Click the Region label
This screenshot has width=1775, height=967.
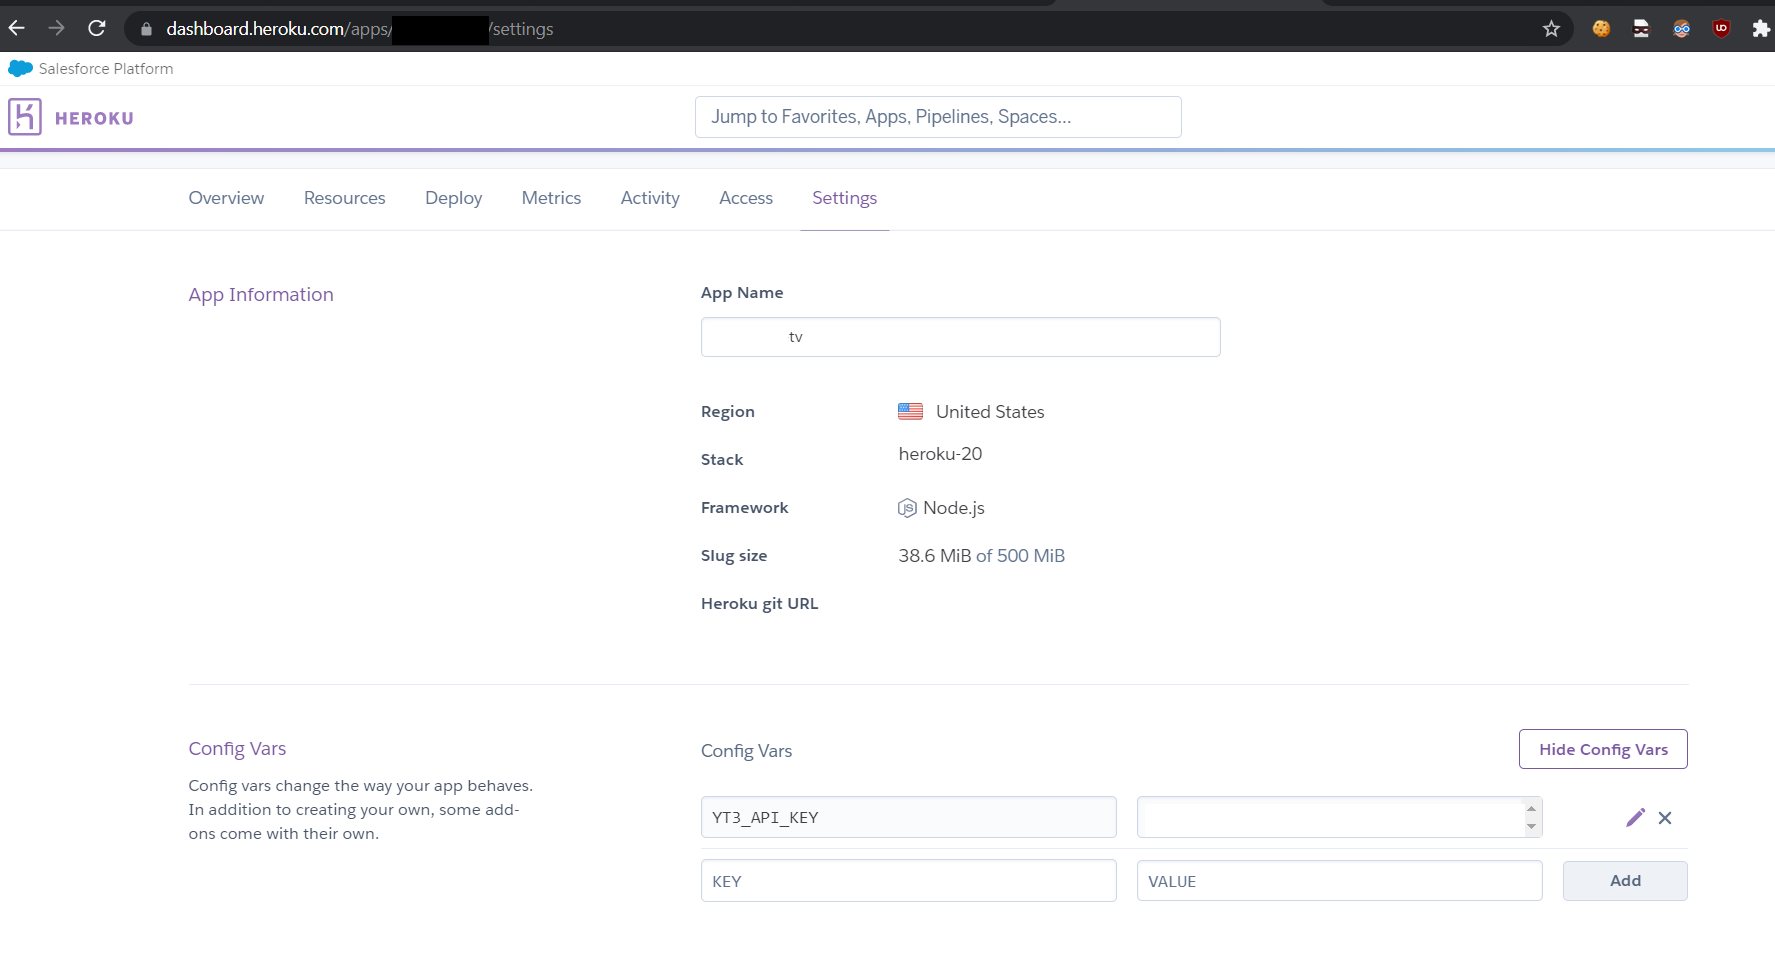click(728, 412)
